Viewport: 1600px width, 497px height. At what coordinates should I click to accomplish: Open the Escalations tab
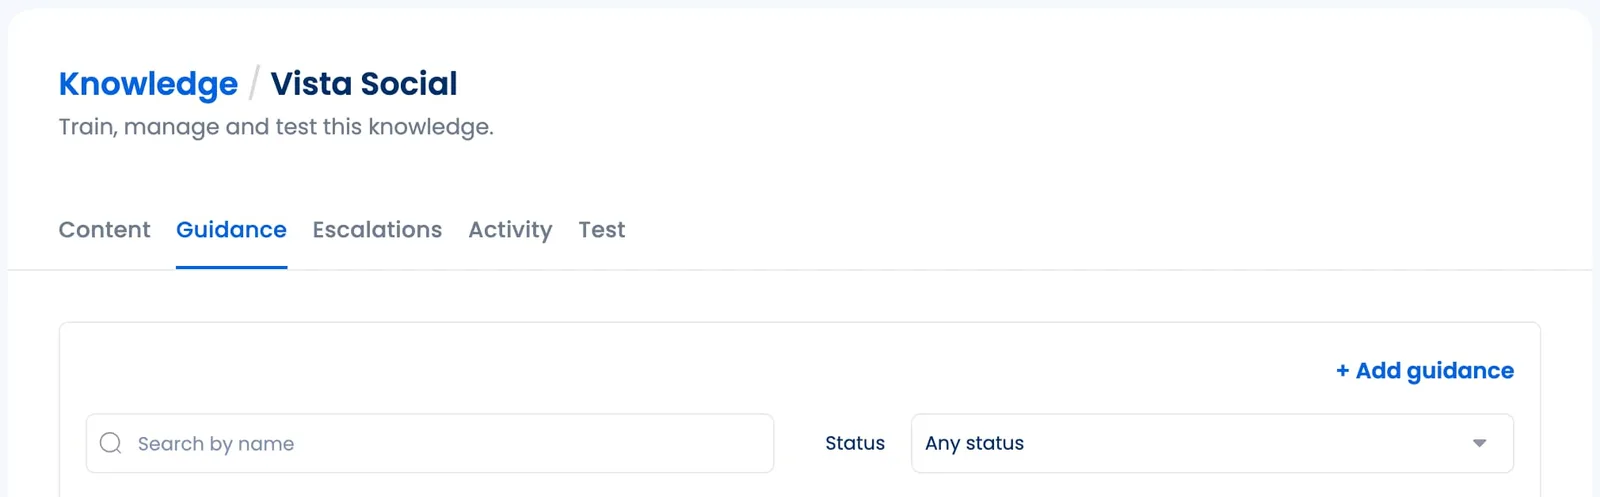click(x=377, y=230)
